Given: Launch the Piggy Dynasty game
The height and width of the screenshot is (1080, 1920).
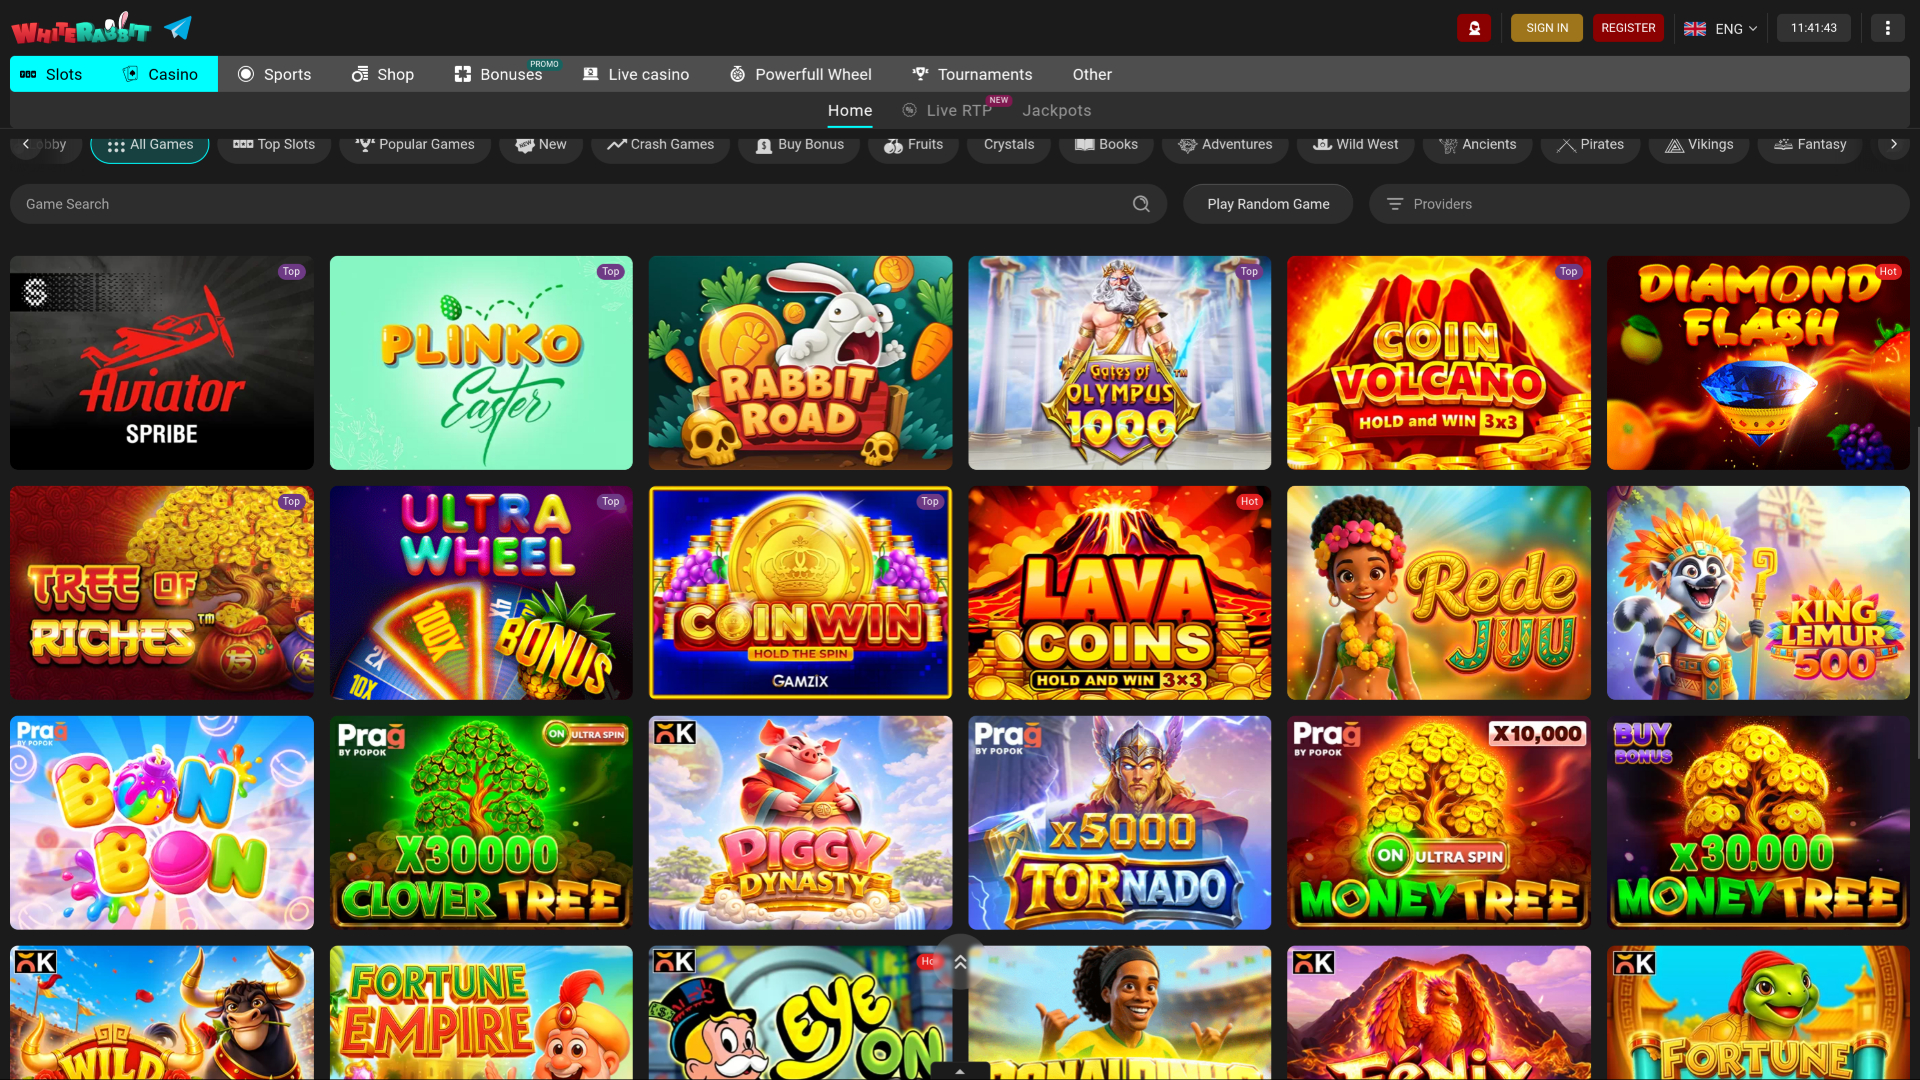Looking at the screenshot, I should 800,823.
